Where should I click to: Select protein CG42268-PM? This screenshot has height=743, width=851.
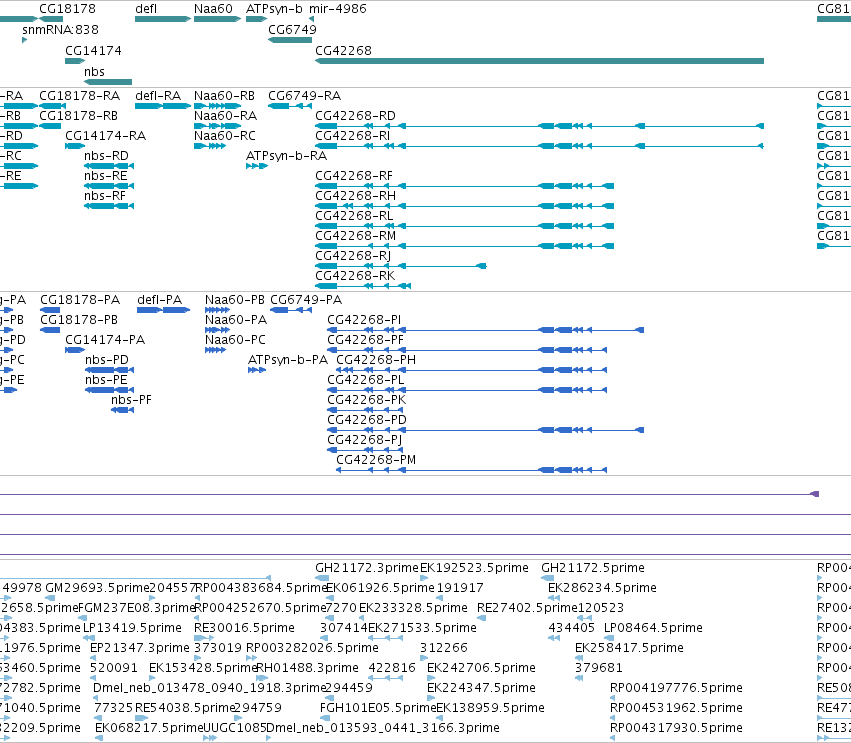(x=472, y=470)
